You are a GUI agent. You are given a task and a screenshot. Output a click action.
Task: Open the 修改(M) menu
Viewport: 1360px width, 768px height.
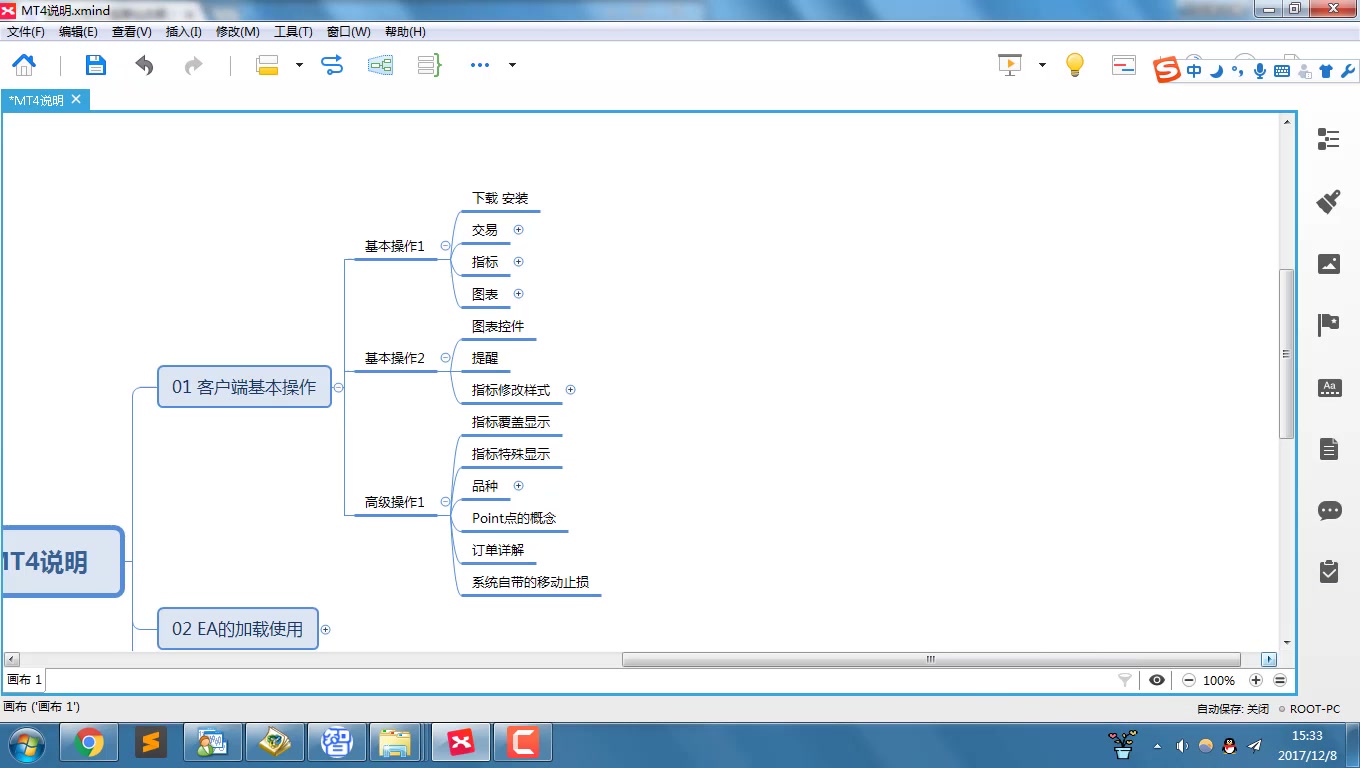point(237,32)
